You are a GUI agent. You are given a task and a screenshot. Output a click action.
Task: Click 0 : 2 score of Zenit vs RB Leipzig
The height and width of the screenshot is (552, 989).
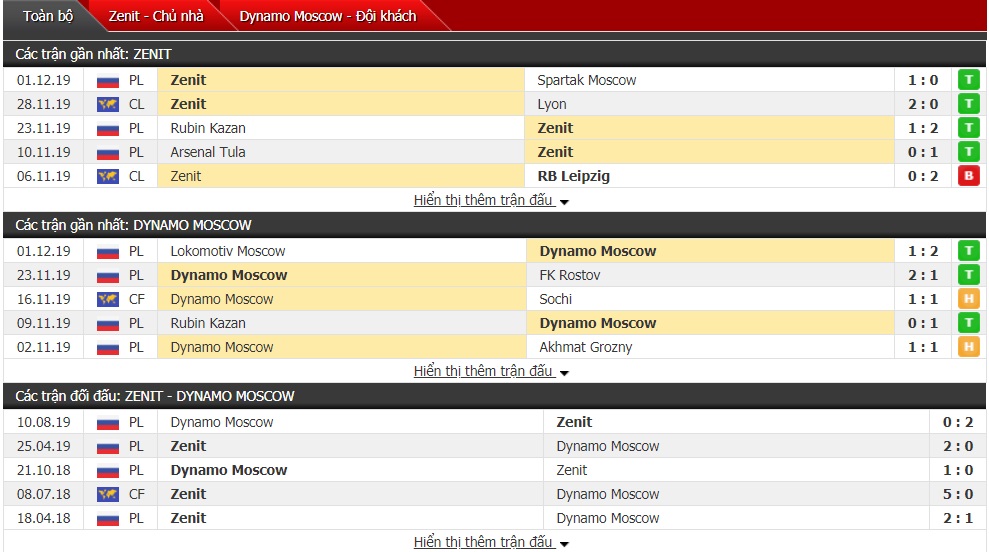pos(923,176)
